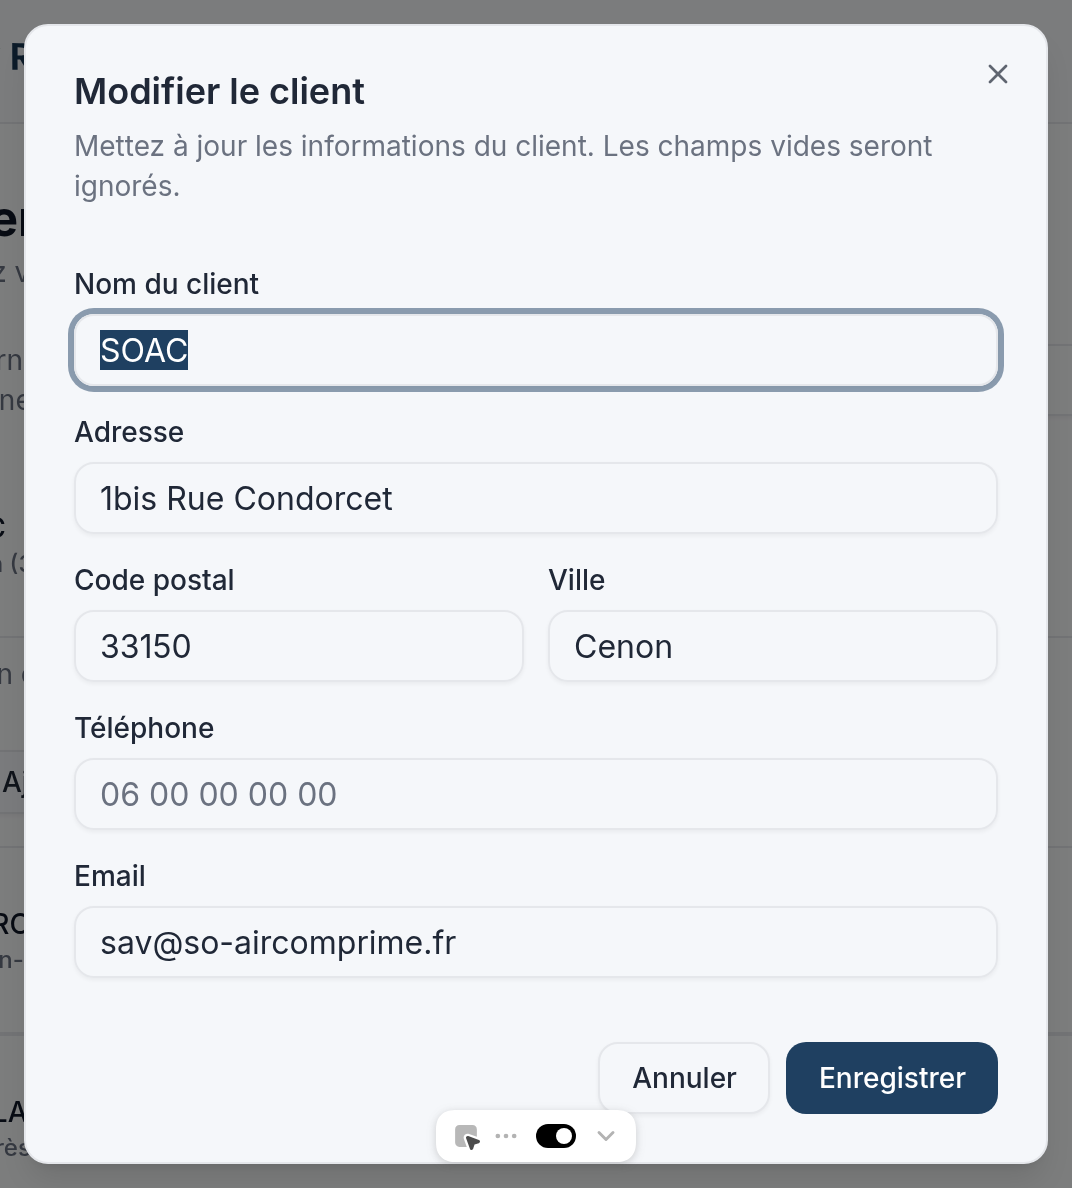The image size is (1072, 1188).
Task: Click the Téléphone label
Action: [x=144, y=728]
